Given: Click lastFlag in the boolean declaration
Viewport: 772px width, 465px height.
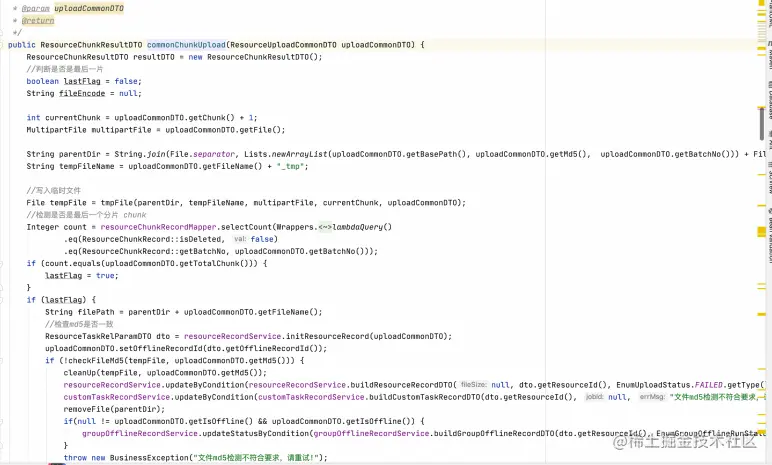Looking at the screenshot, I should [x=82, y=81].
